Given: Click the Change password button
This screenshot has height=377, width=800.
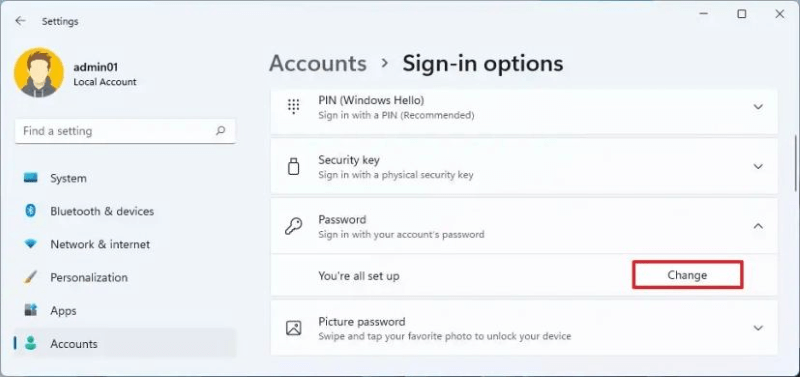Looking at the screenshot, I should click(687, 275).
